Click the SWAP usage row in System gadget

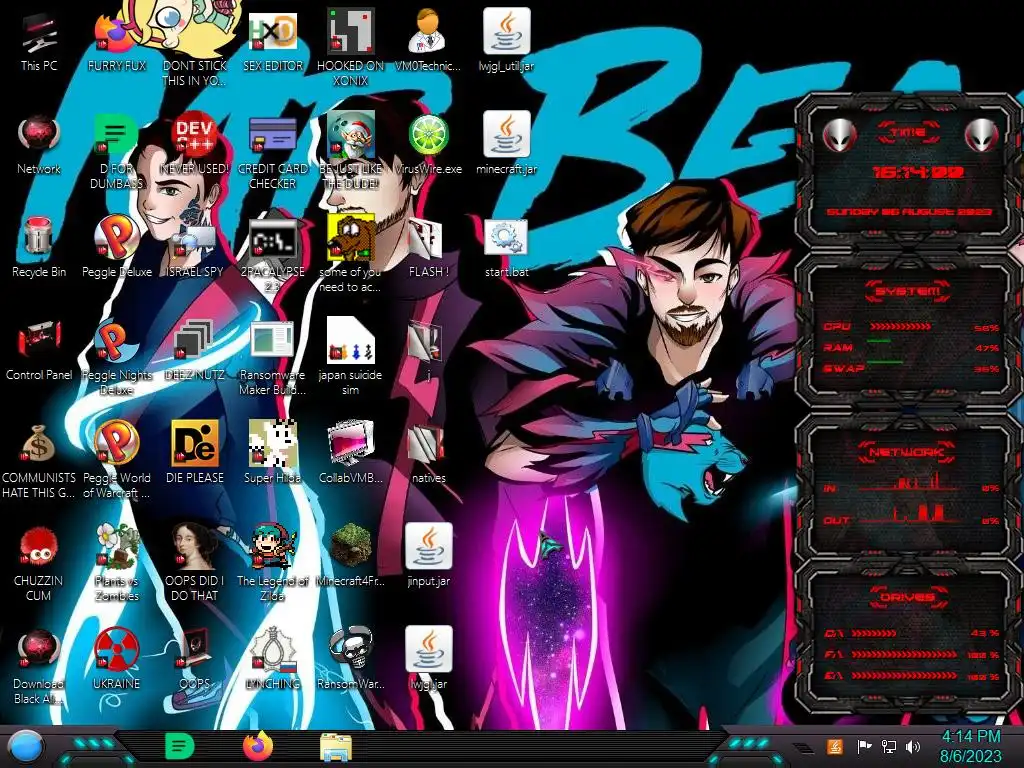point(911,368)
